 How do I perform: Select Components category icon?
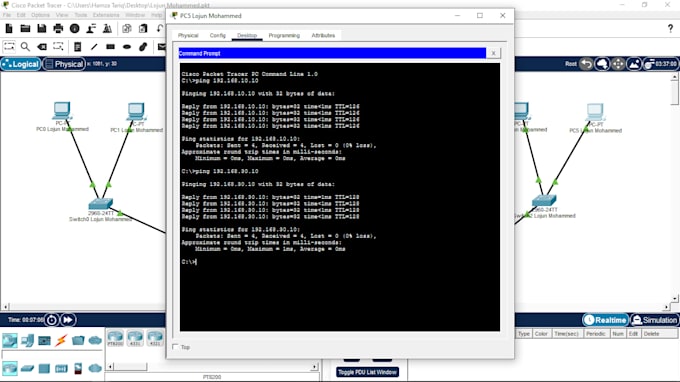[44, 341]
